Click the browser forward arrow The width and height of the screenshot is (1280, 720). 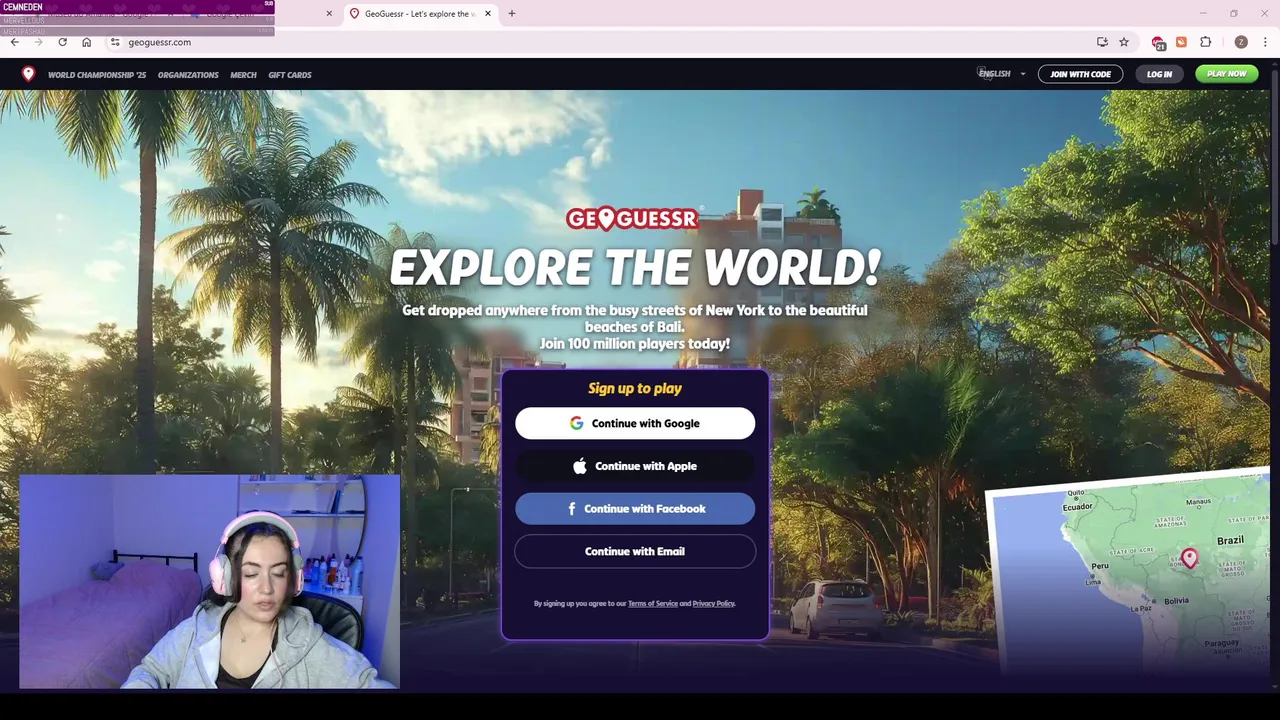point(38,42)
